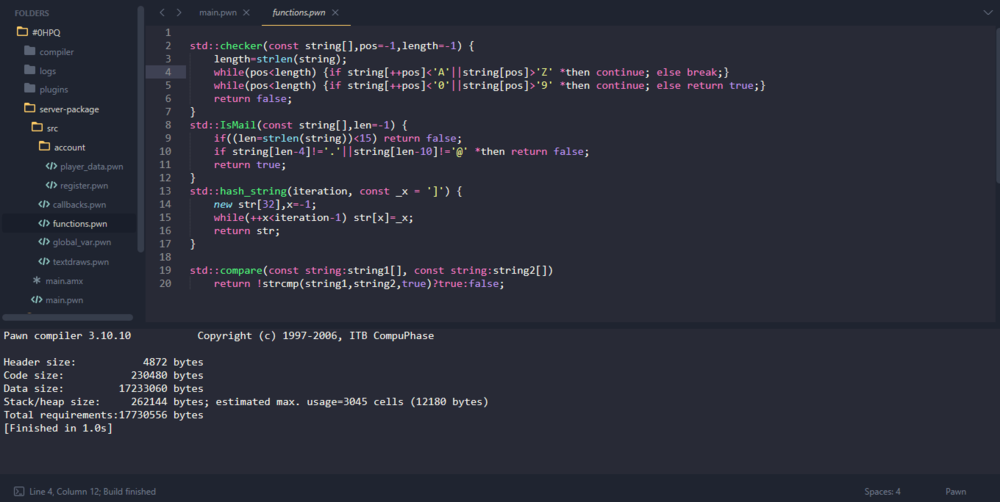Click the Copyright ITB CompuPhase text

coord(315,336)
